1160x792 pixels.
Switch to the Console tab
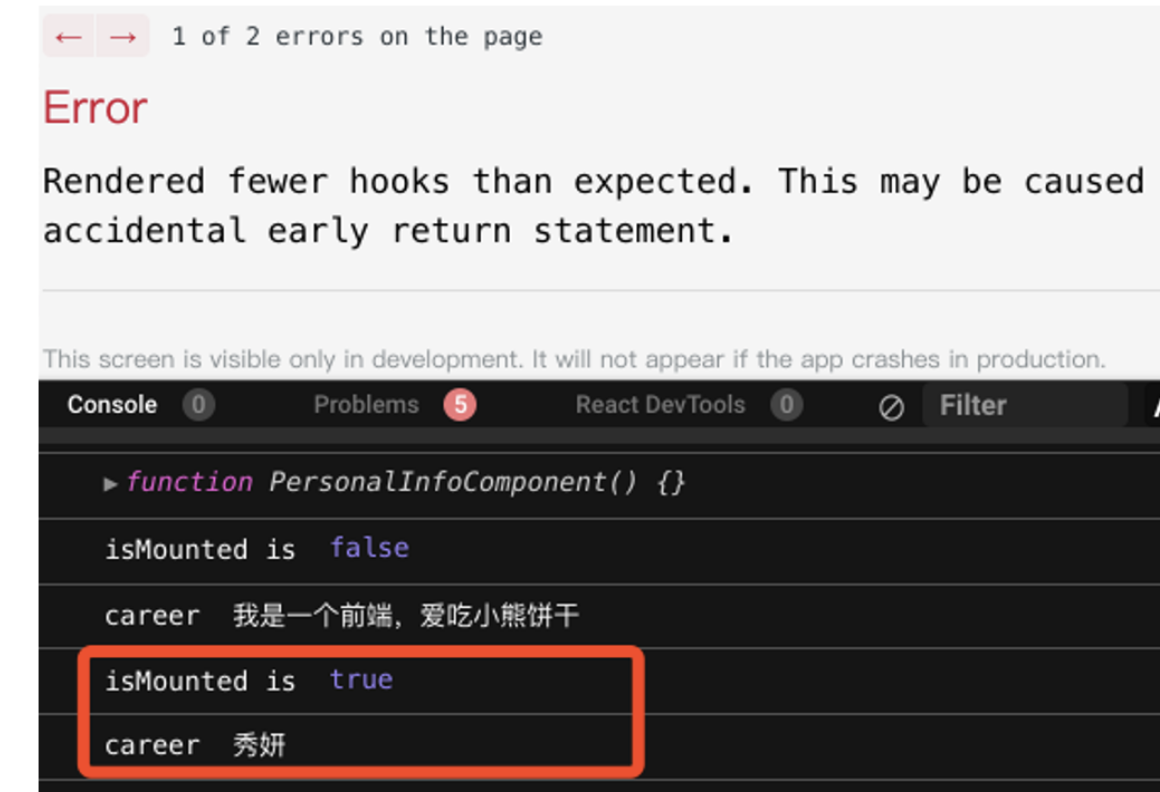click(112, 405)
